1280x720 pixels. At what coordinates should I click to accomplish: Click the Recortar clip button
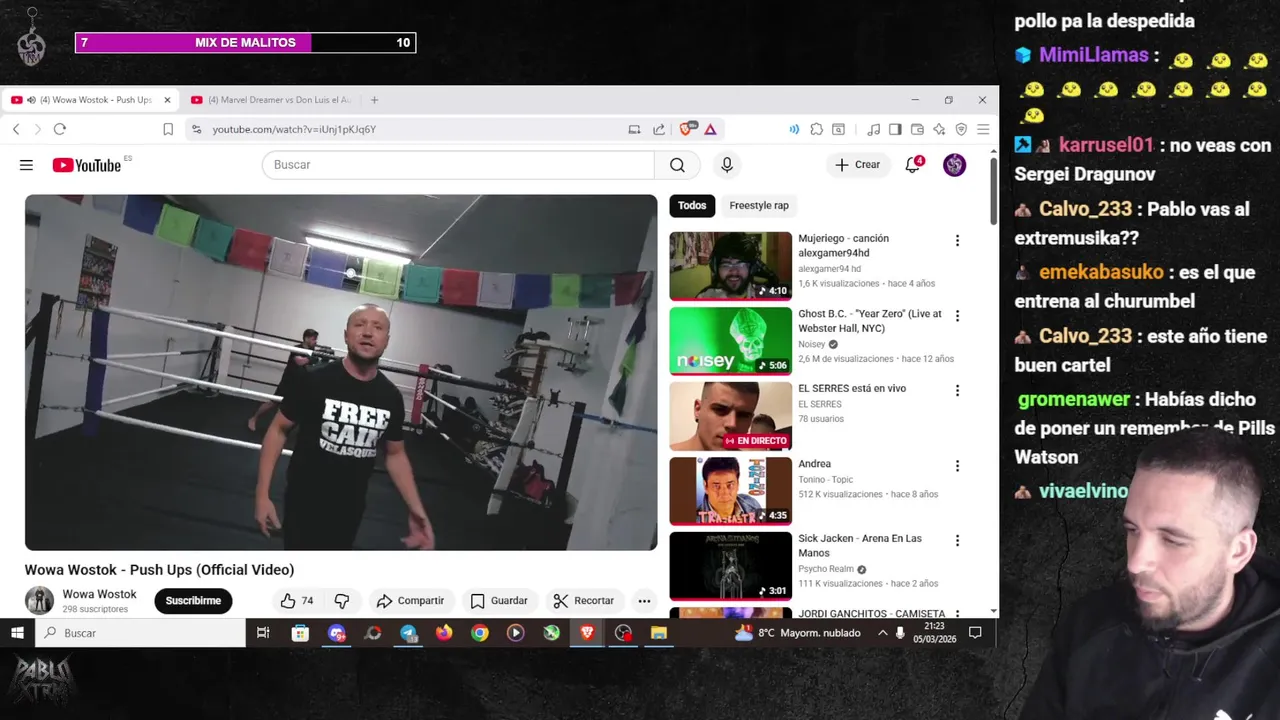584,601
